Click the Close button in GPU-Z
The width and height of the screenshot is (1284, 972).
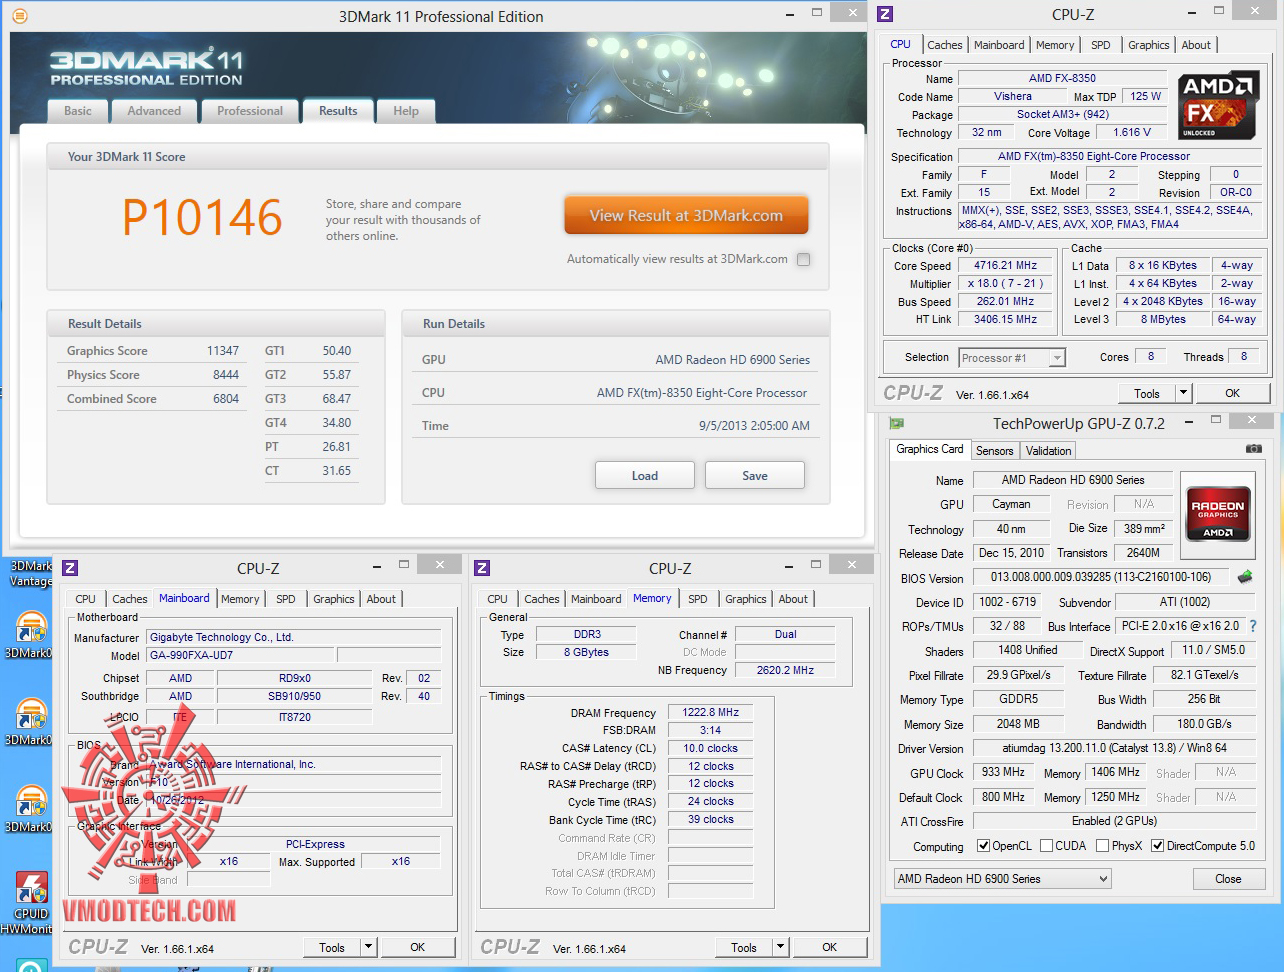point(1228,879)
